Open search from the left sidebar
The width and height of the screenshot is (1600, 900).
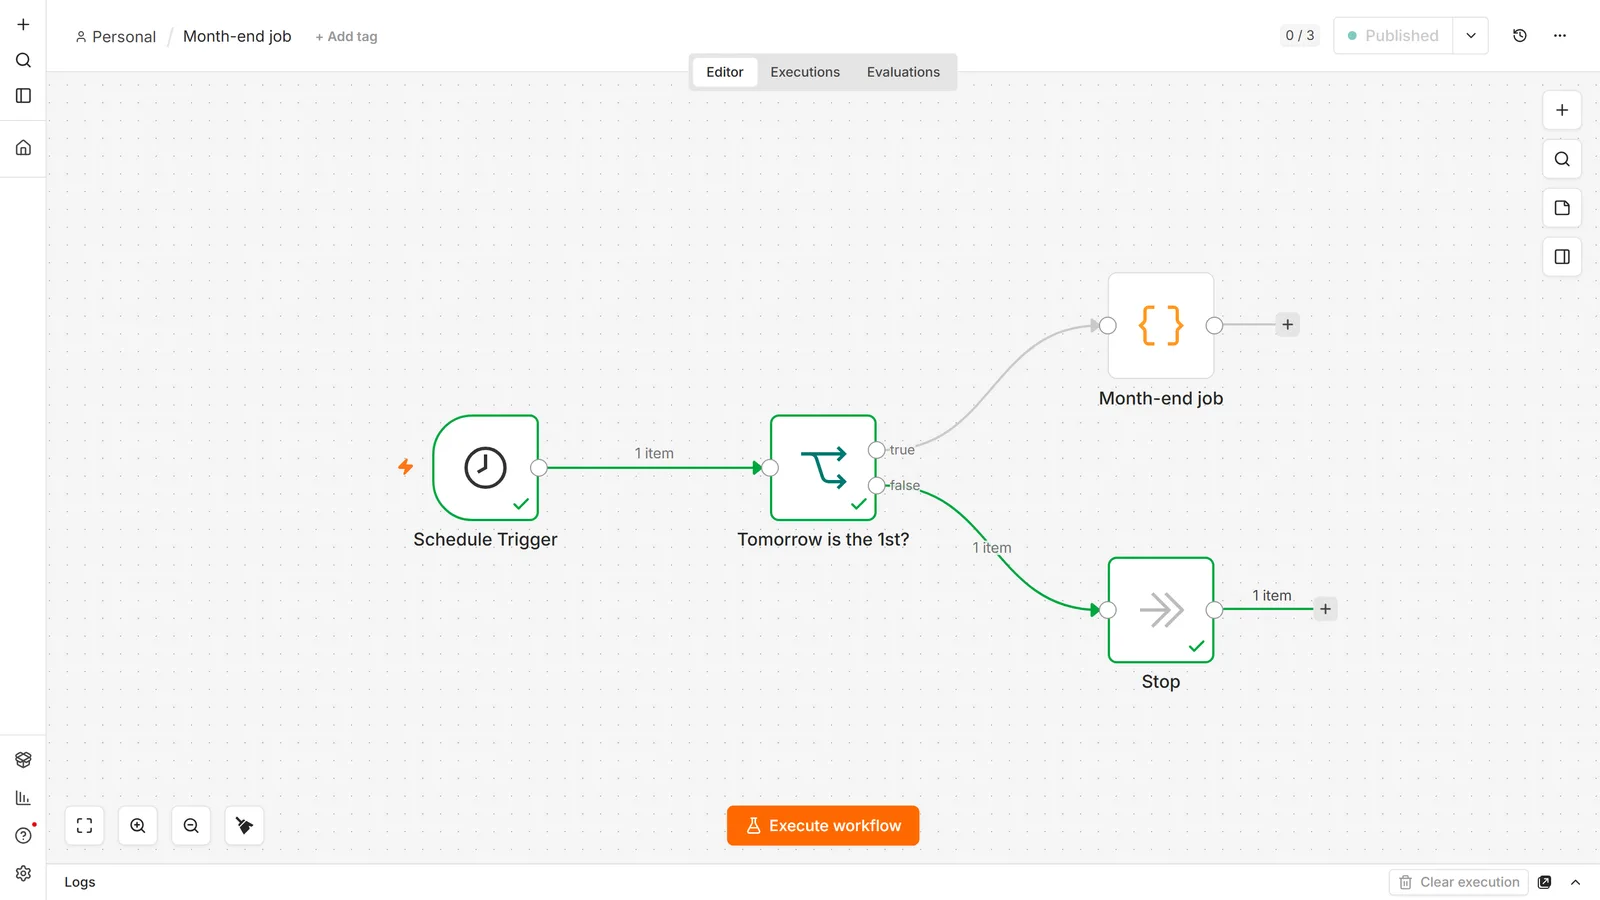[x=23, y=60]
